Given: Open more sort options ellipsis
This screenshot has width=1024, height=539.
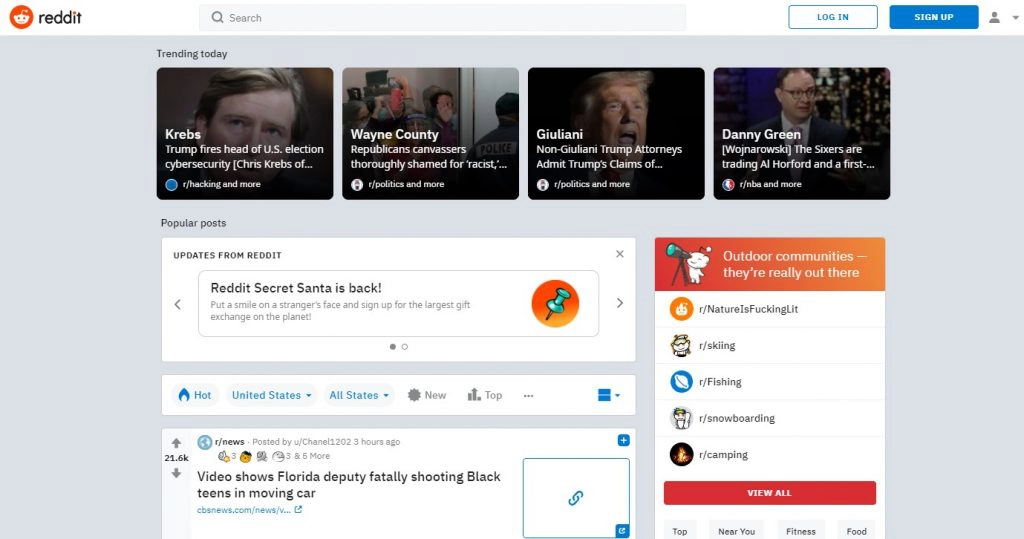Looking at the screenshot, I should tap(528, 395).
